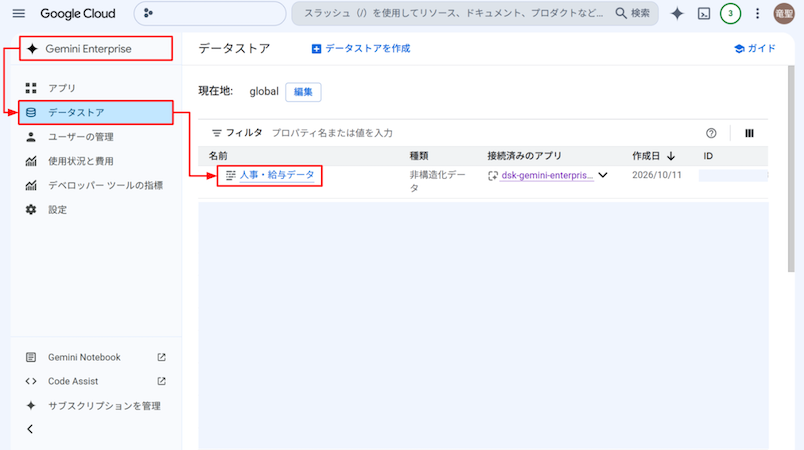The image size is (804, 450).
Task: Click the データストア database icon
Action: click(31, 112)
